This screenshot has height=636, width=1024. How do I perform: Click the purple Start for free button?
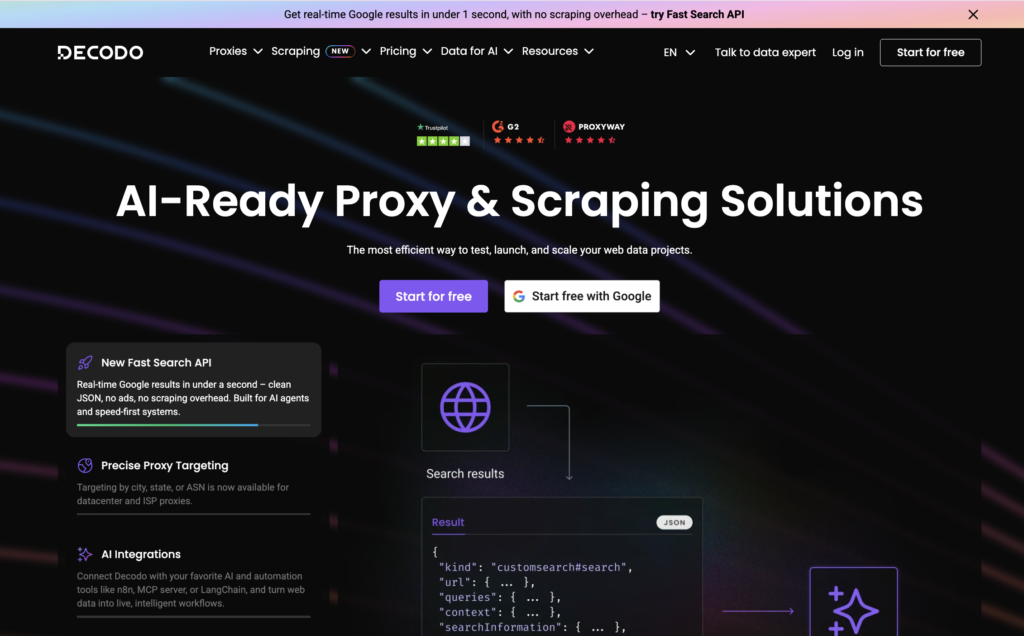click(x=433, y=296)
